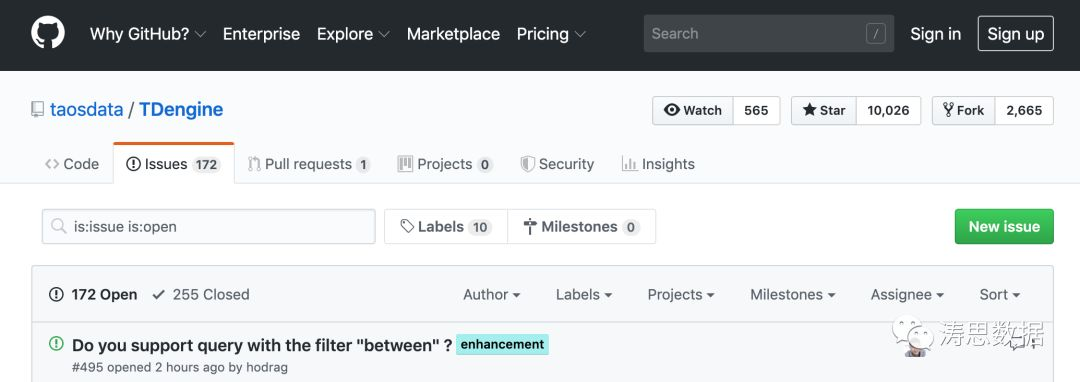Expand the Sort dropdown

tap(1000, 295)
